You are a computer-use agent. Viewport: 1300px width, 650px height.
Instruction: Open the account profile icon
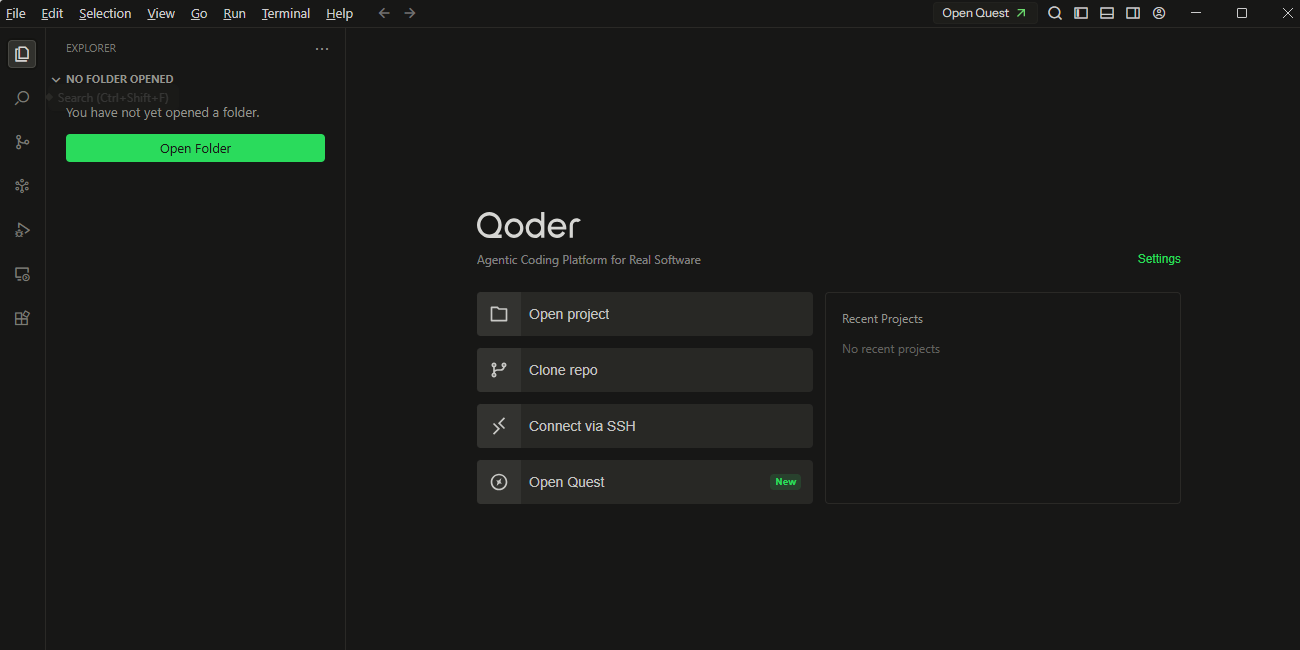(x=1159, y=13)
